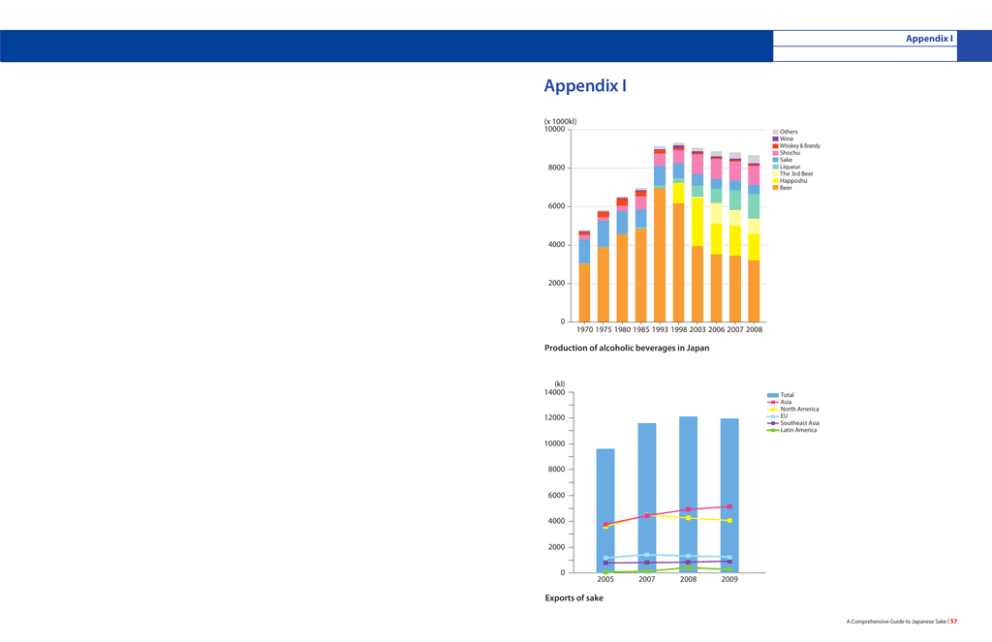Click the orange Beer legend swatch
This screenshot has height=642, width=992.
[775, 188]
